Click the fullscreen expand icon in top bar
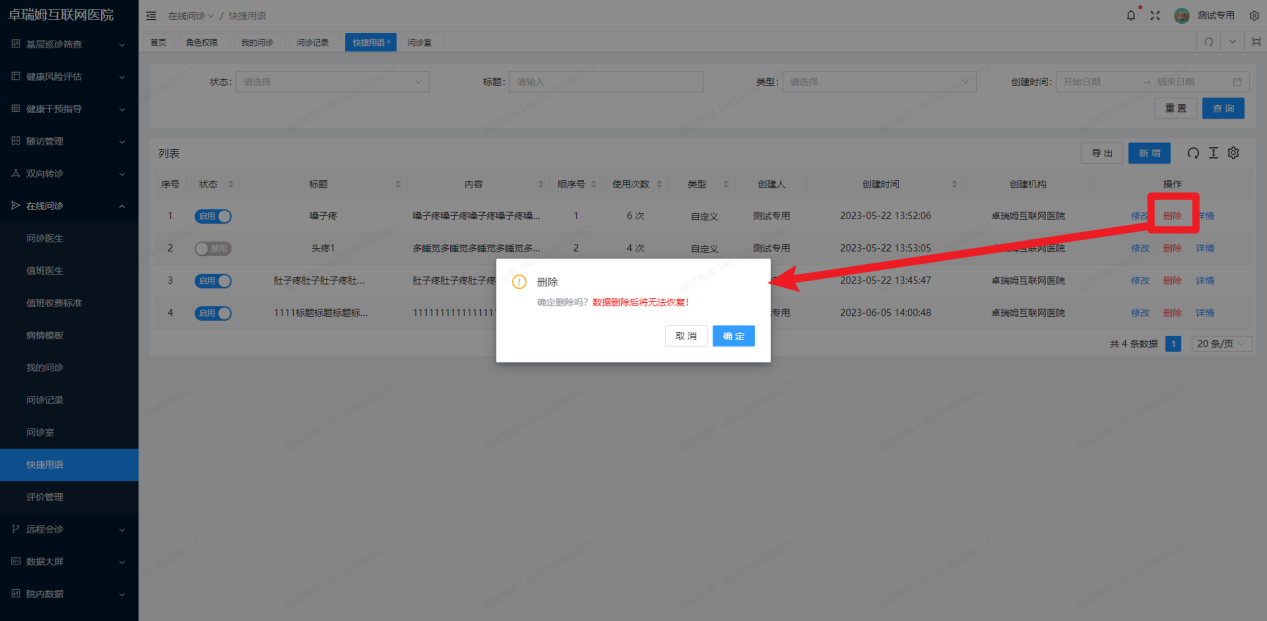Viewport: 1267px width, 621px height. (x=1153, y=15)
